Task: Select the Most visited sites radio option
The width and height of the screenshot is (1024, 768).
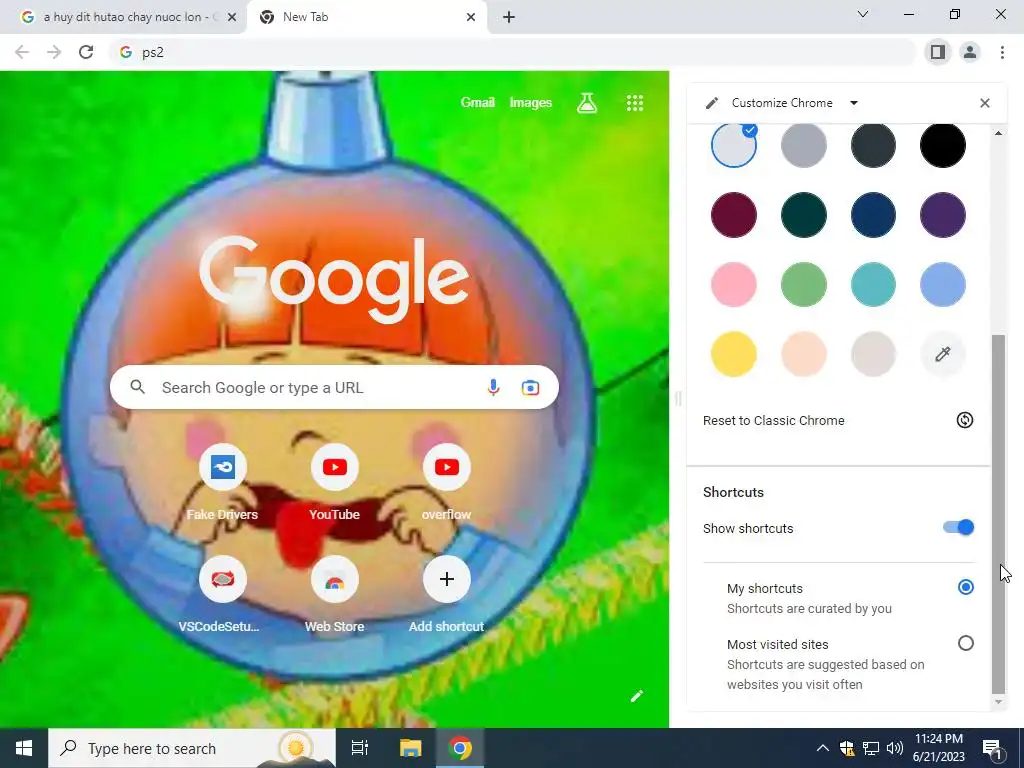Action: pyautogui.click(x=966, y=643)
